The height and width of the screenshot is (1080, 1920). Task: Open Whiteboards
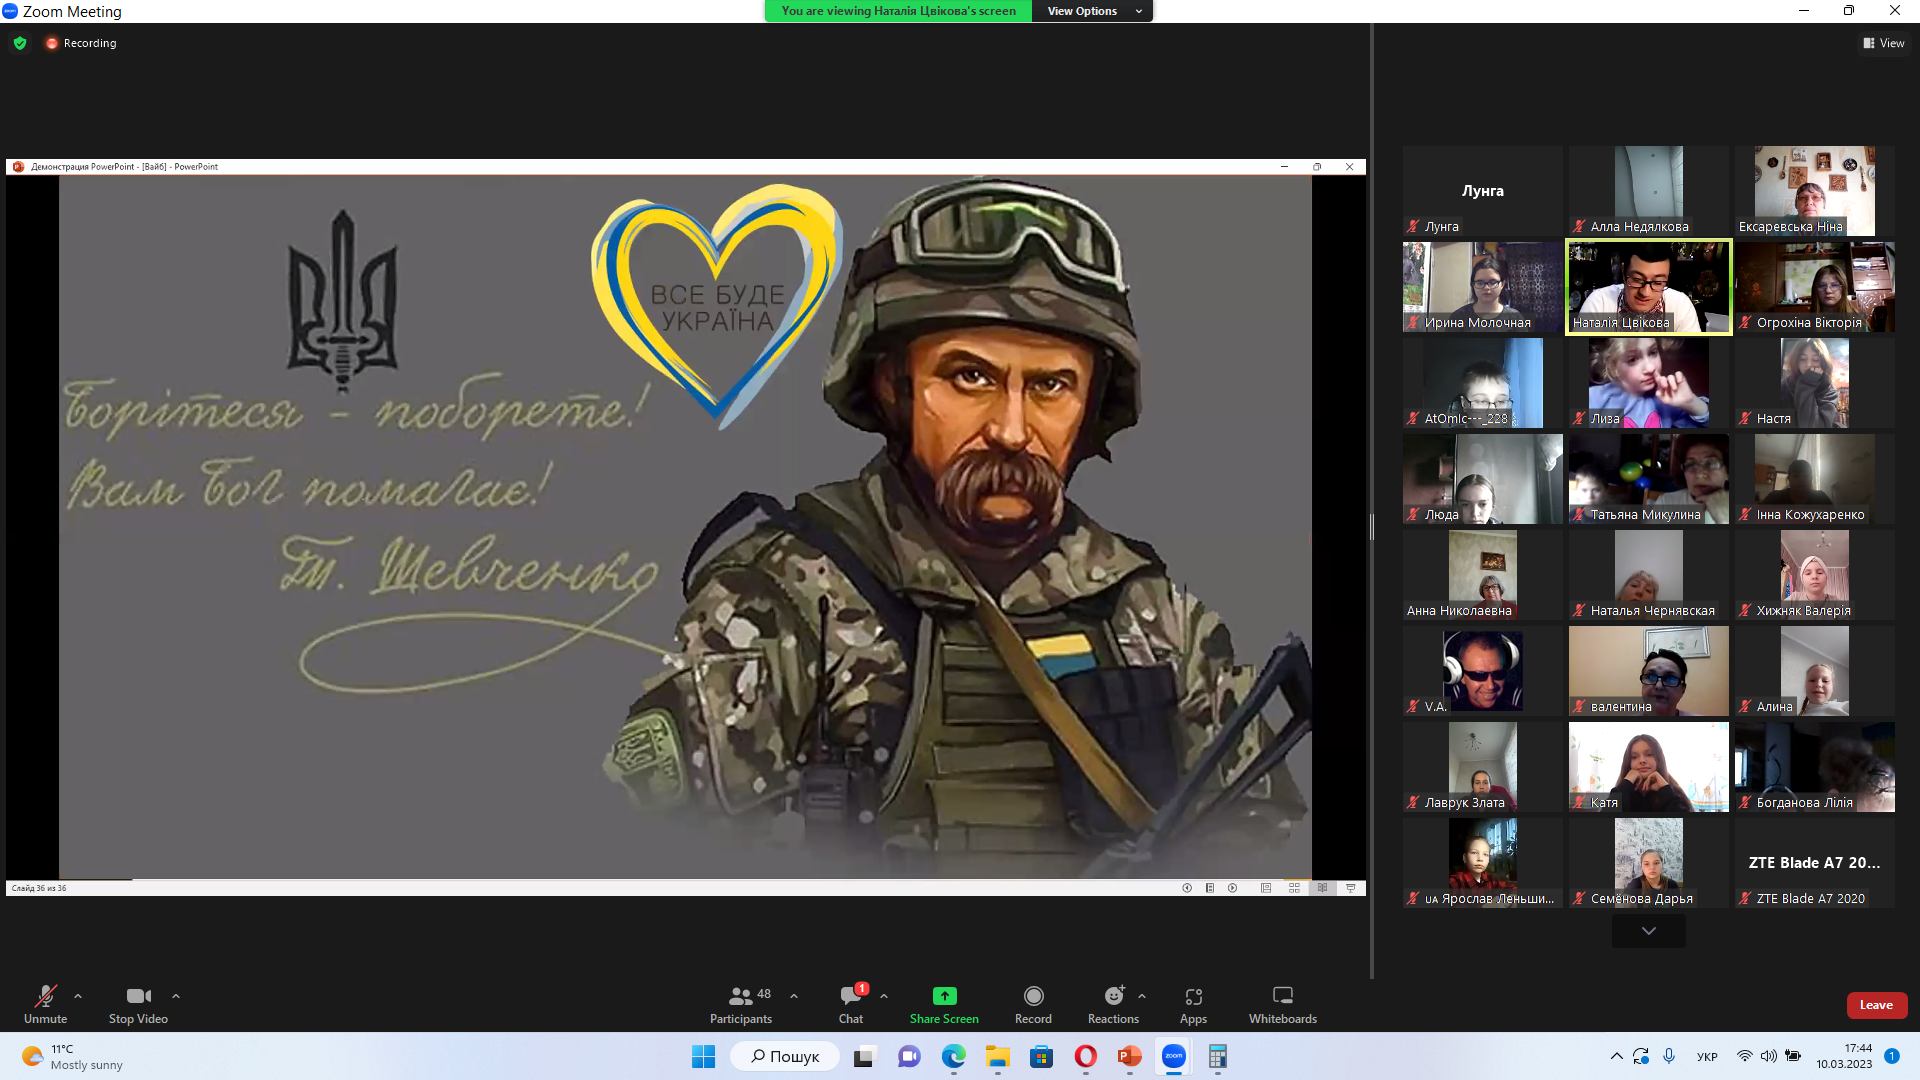(x=1283, y=1004)
